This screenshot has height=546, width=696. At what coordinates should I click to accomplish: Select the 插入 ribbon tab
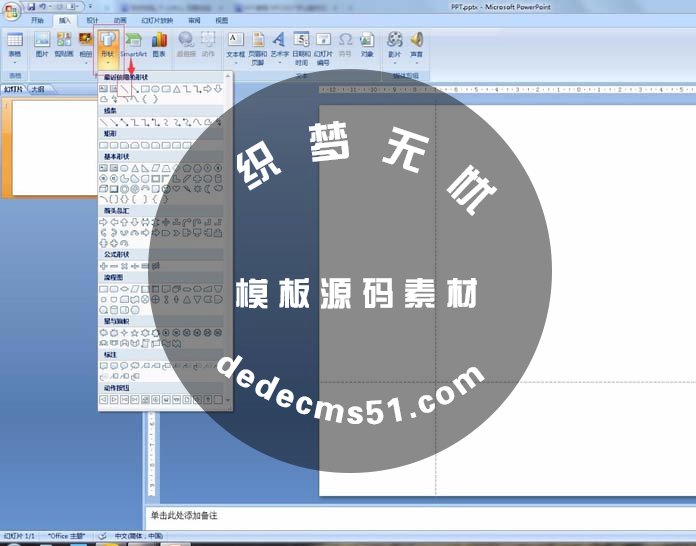tap(65, 20)
